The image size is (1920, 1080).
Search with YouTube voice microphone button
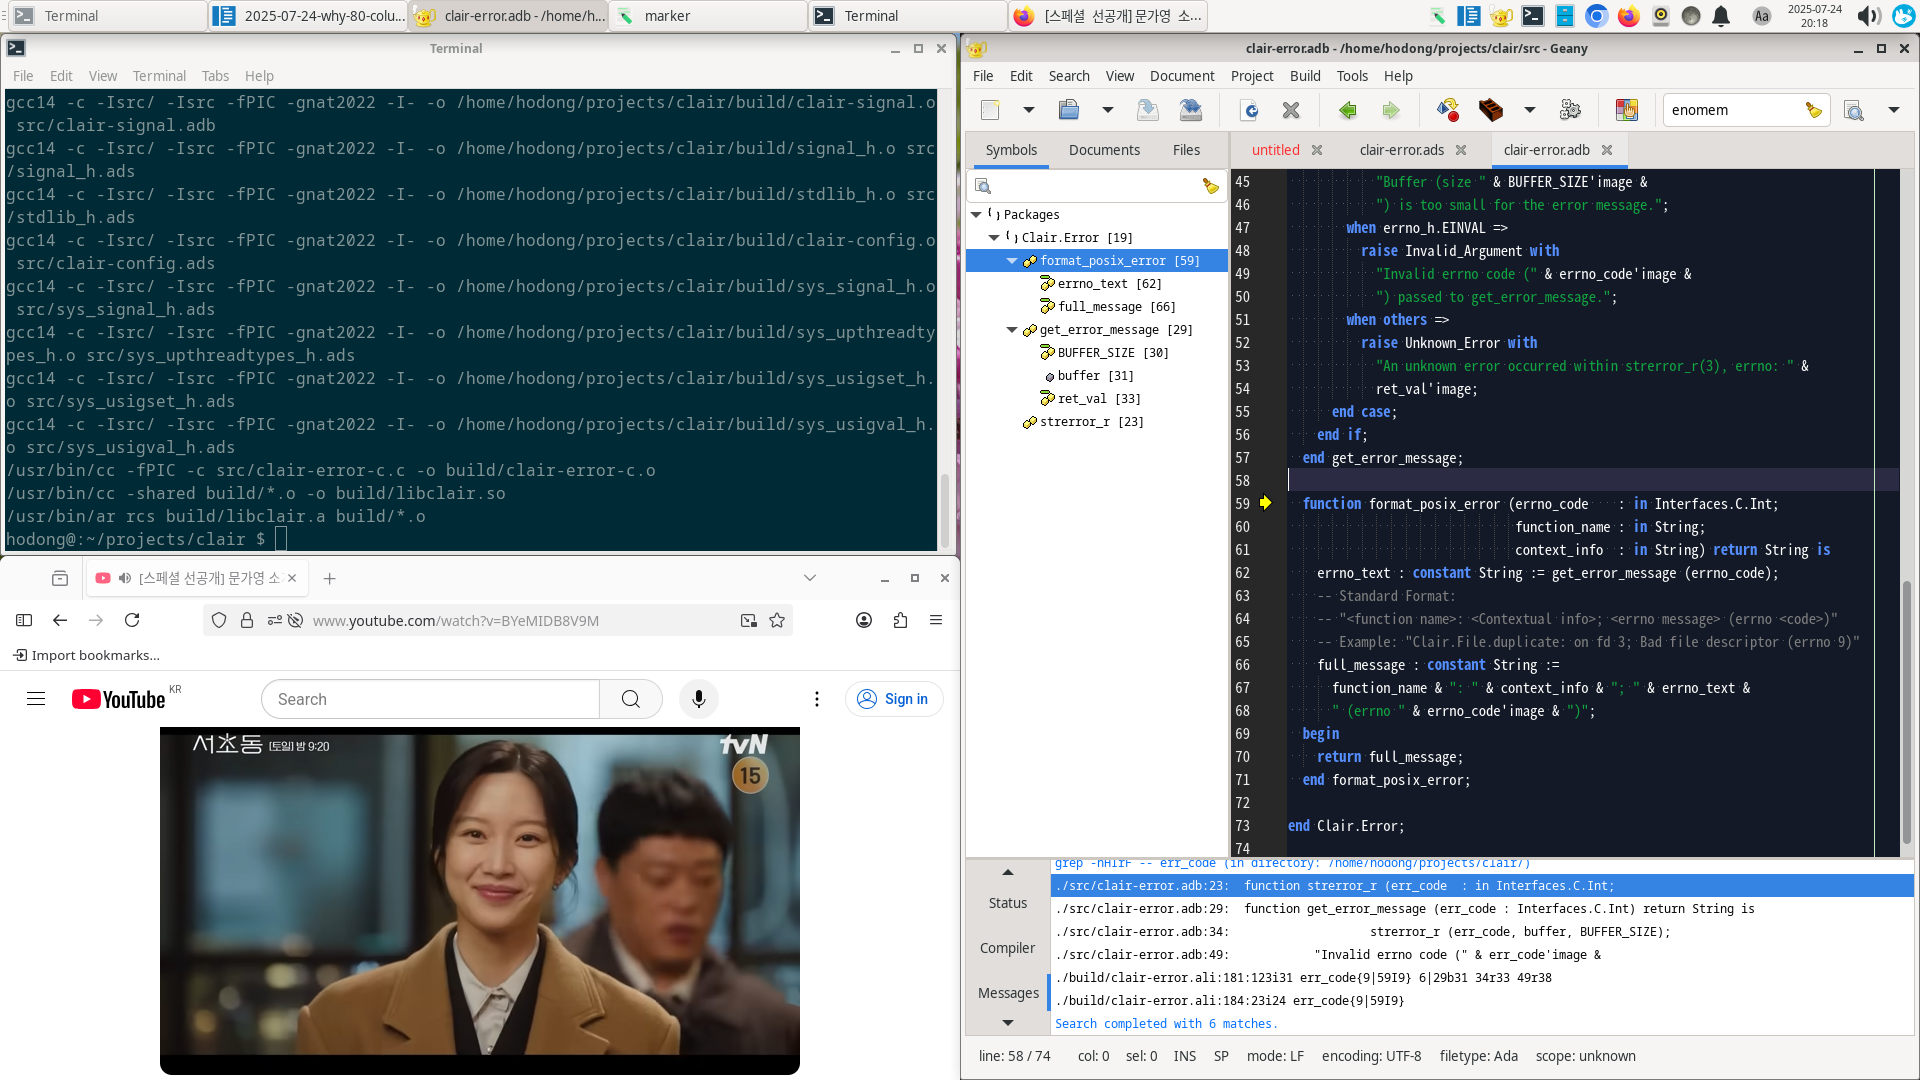(x=699, y=699)
